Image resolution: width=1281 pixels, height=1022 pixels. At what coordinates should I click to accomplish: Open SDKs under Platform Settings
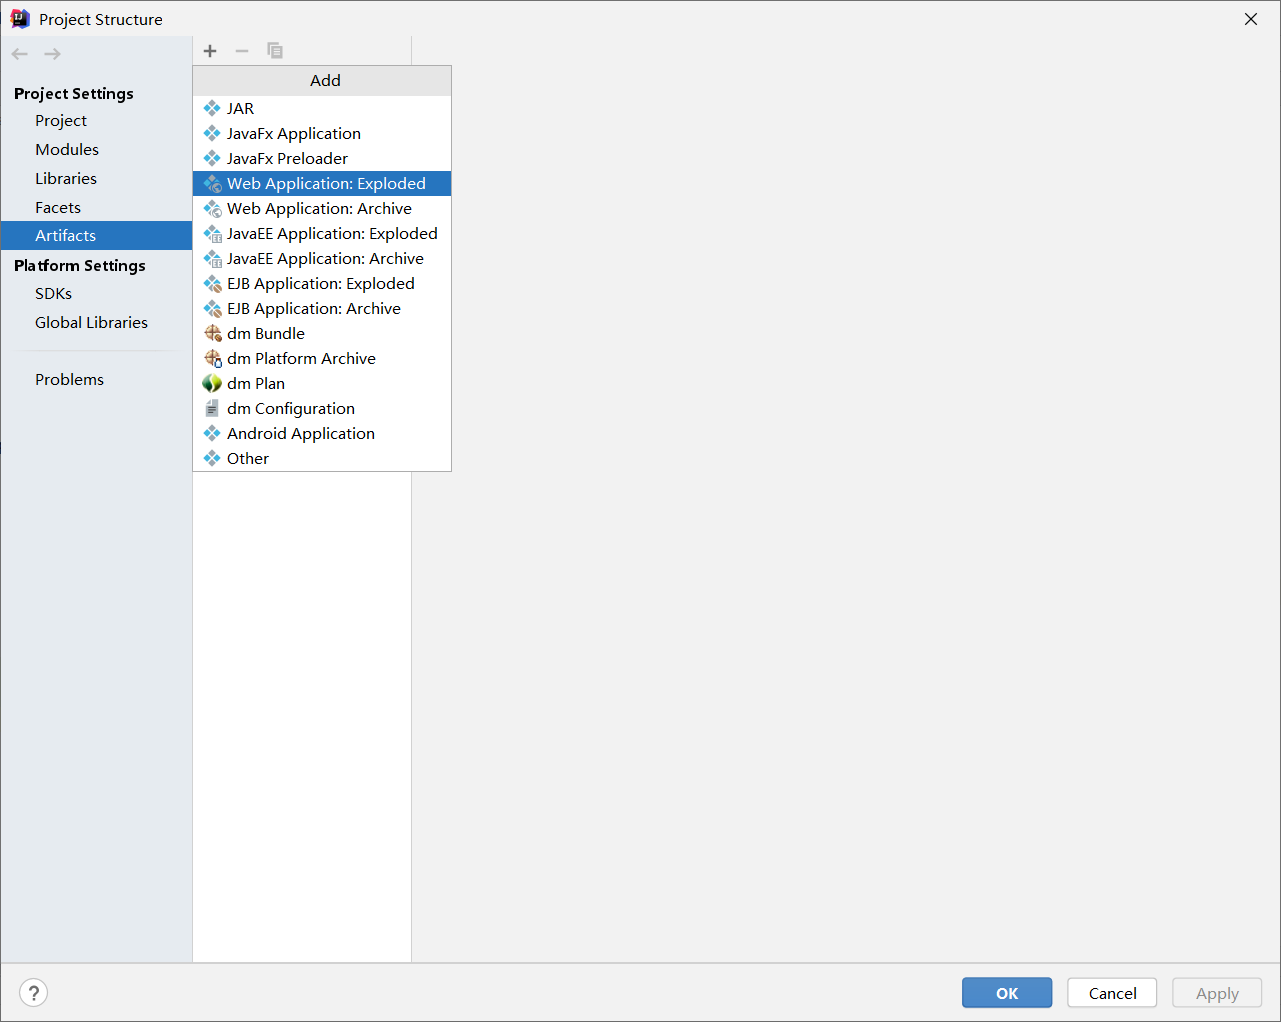[96, 293]
